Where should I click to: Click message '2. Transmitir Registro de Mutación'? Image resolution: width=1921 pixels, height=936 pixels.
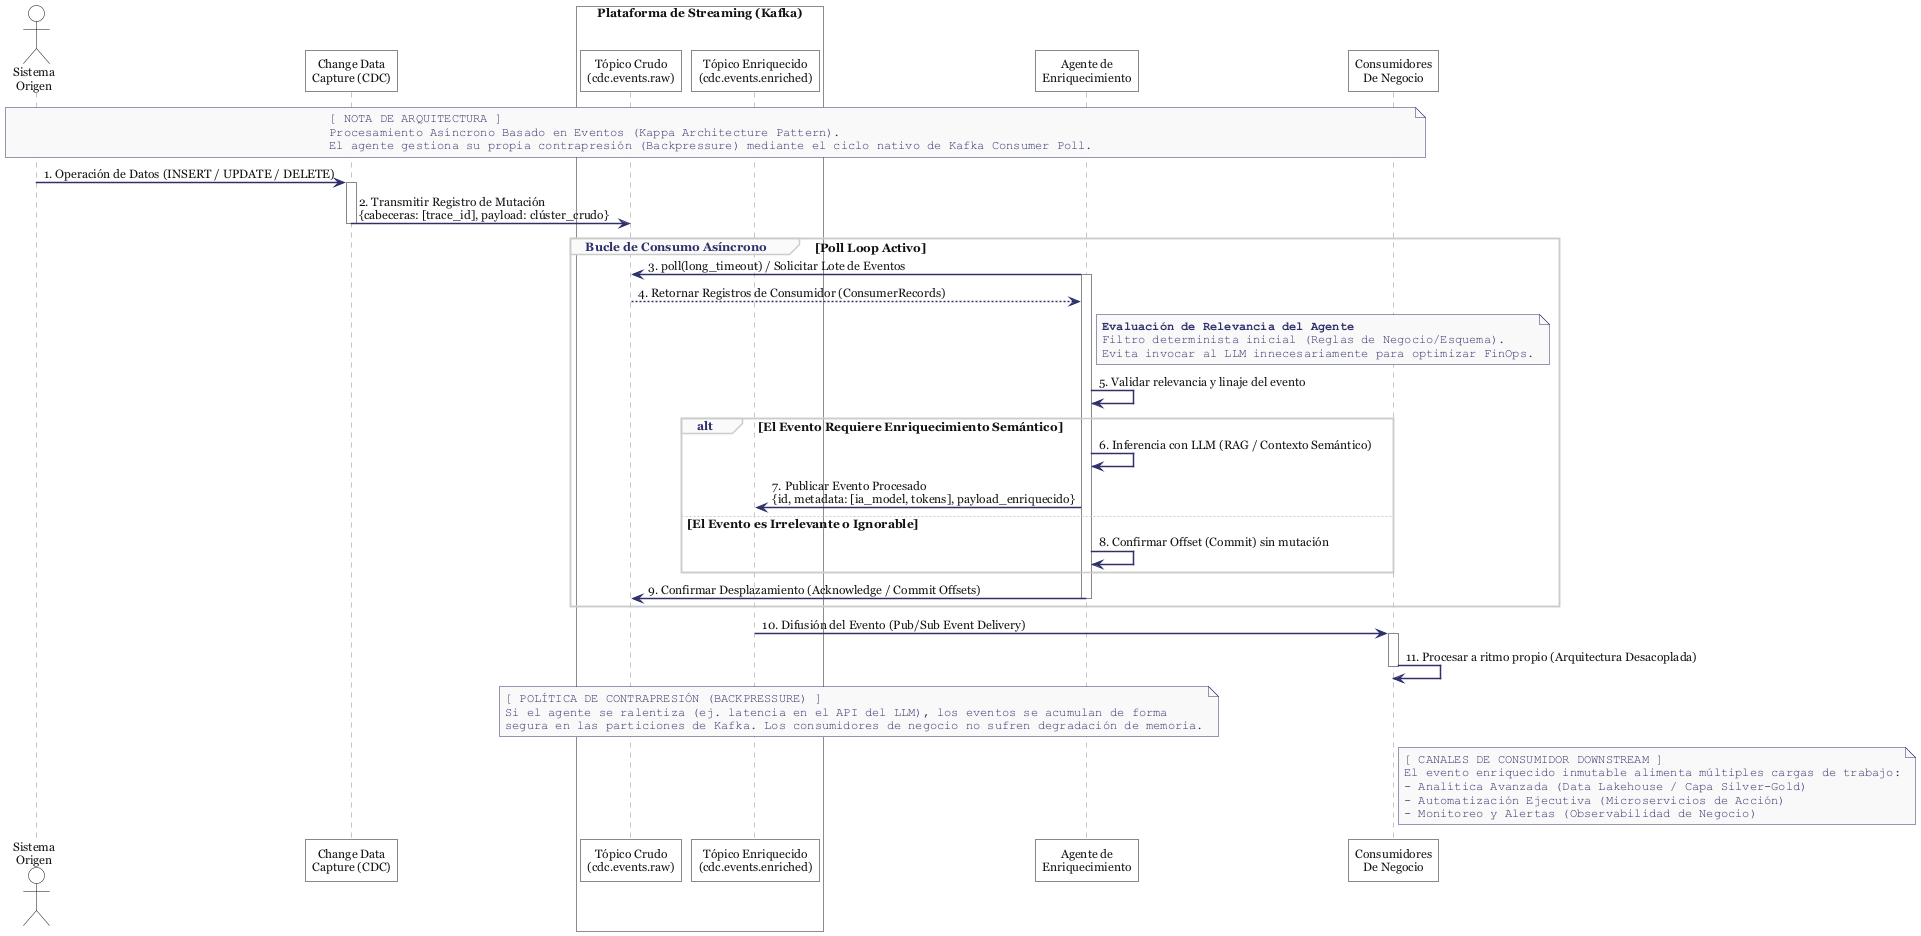pyautogui.click(x=452, y=202)
